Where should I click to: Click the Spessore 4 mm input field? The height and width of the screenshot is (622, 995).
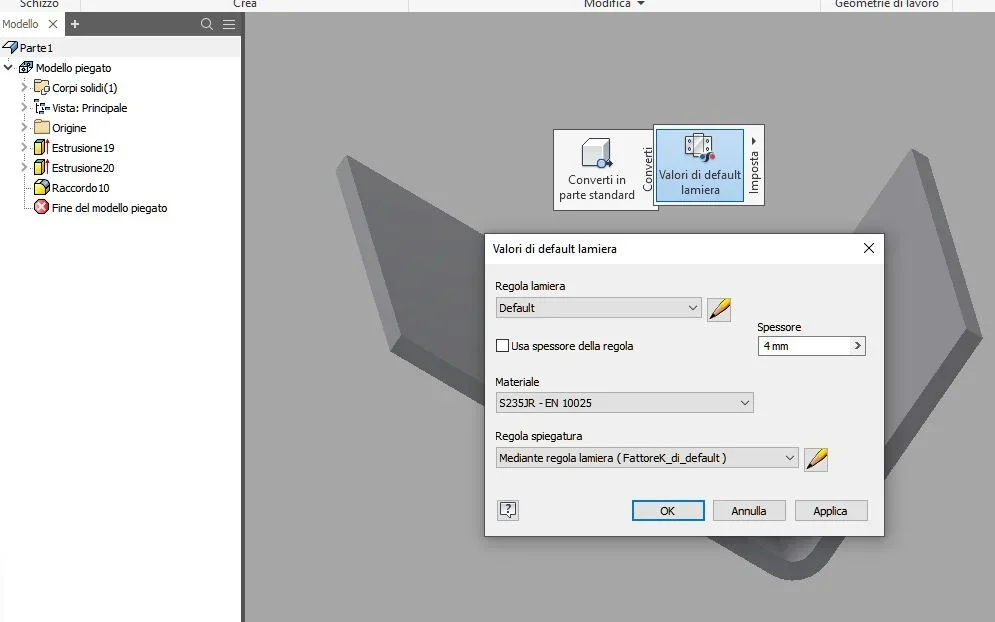805,346
